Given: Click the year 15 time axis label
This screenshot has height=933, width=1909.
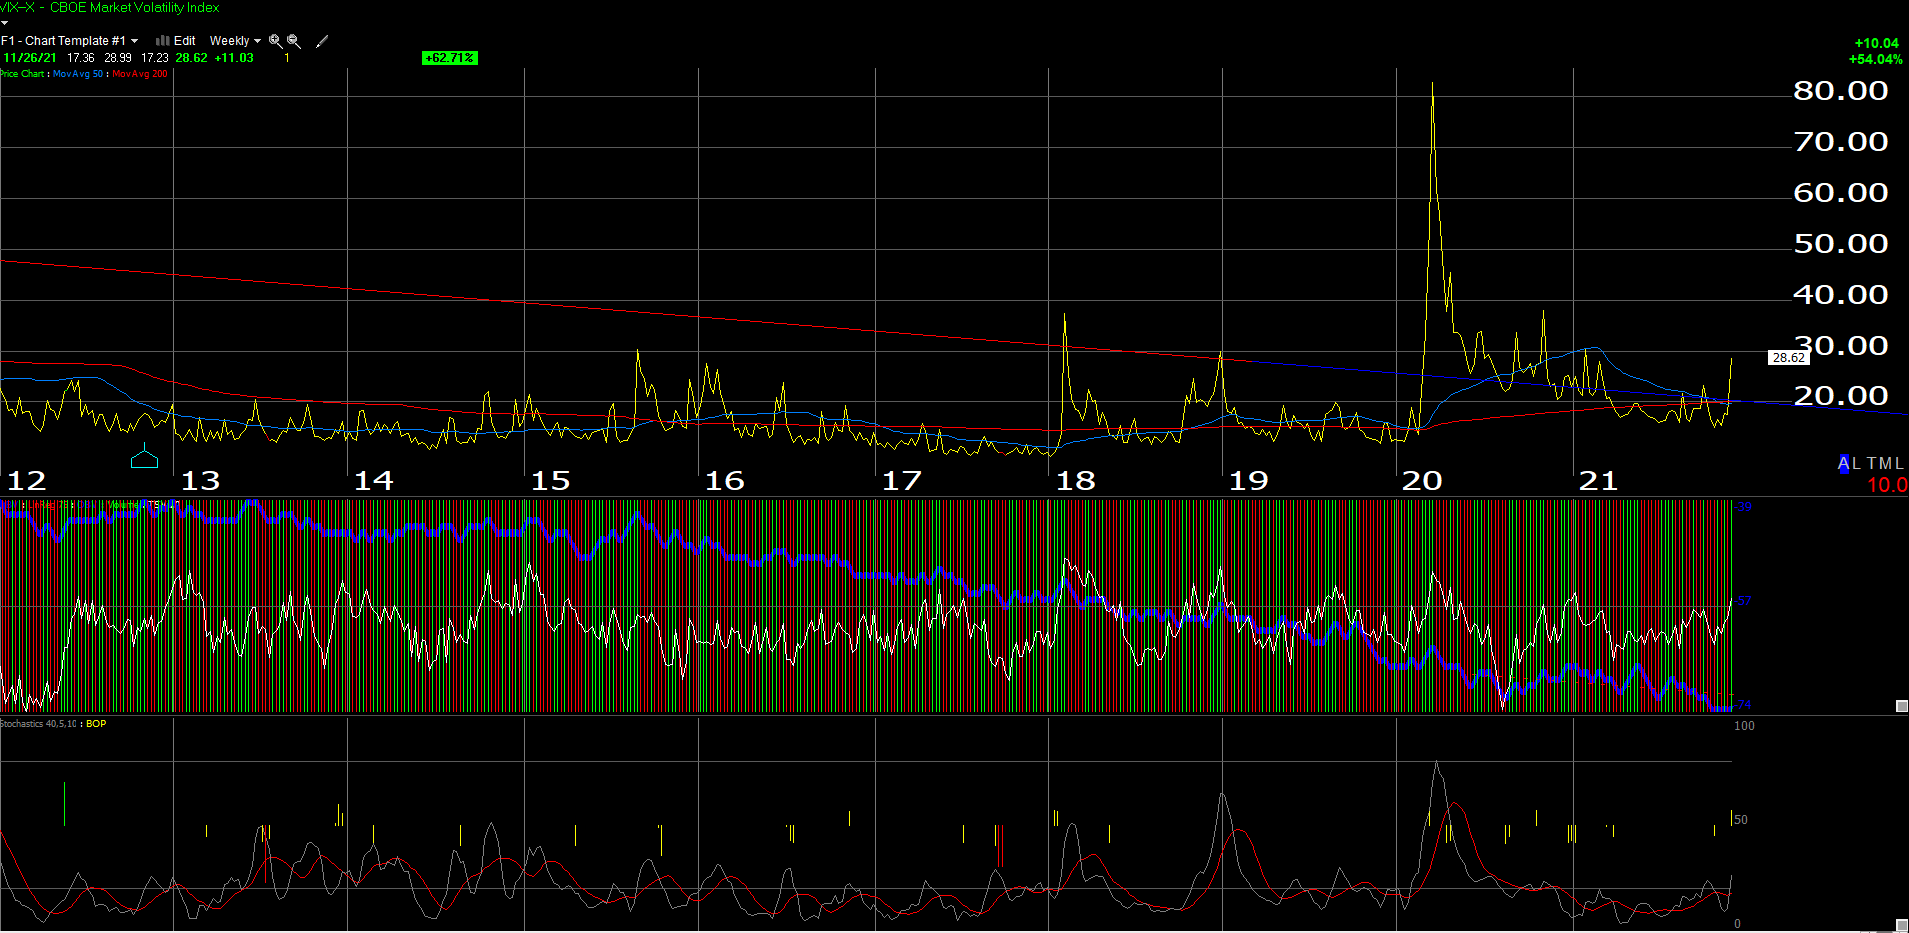Looking at the screenshot, I should (x=551, y=481).
